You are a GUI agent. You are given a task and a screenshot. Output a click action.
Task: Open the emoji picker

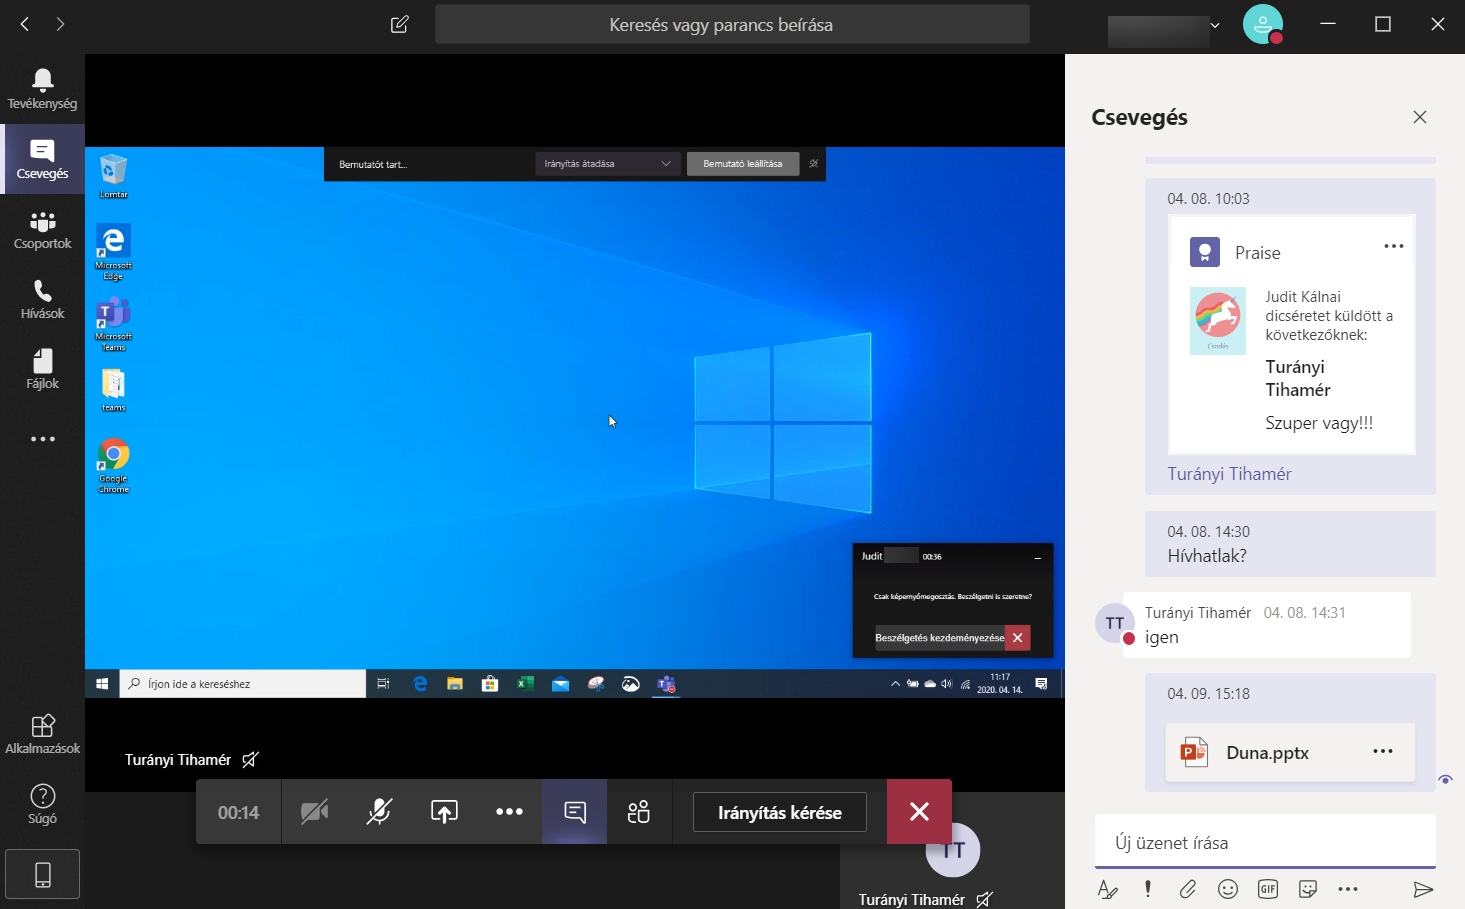pos(1228,889)
